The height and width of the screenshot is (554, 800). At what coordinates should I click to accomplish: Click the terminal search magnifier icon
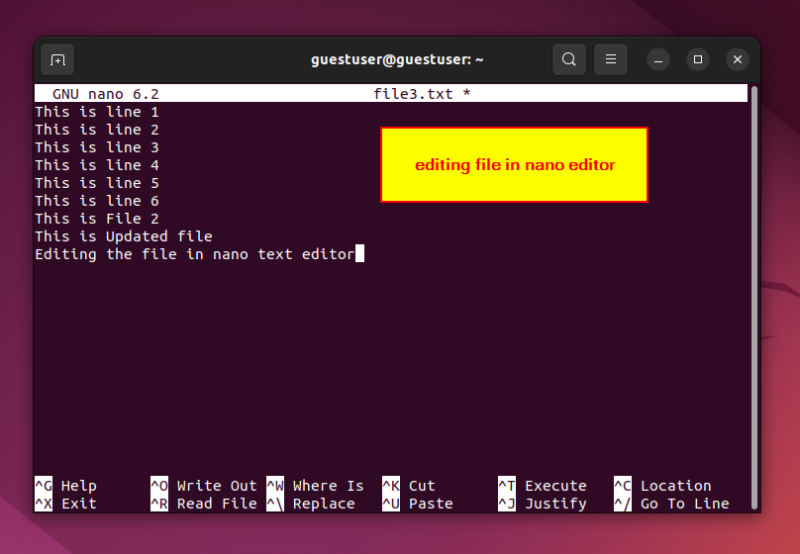pos(569,60)
